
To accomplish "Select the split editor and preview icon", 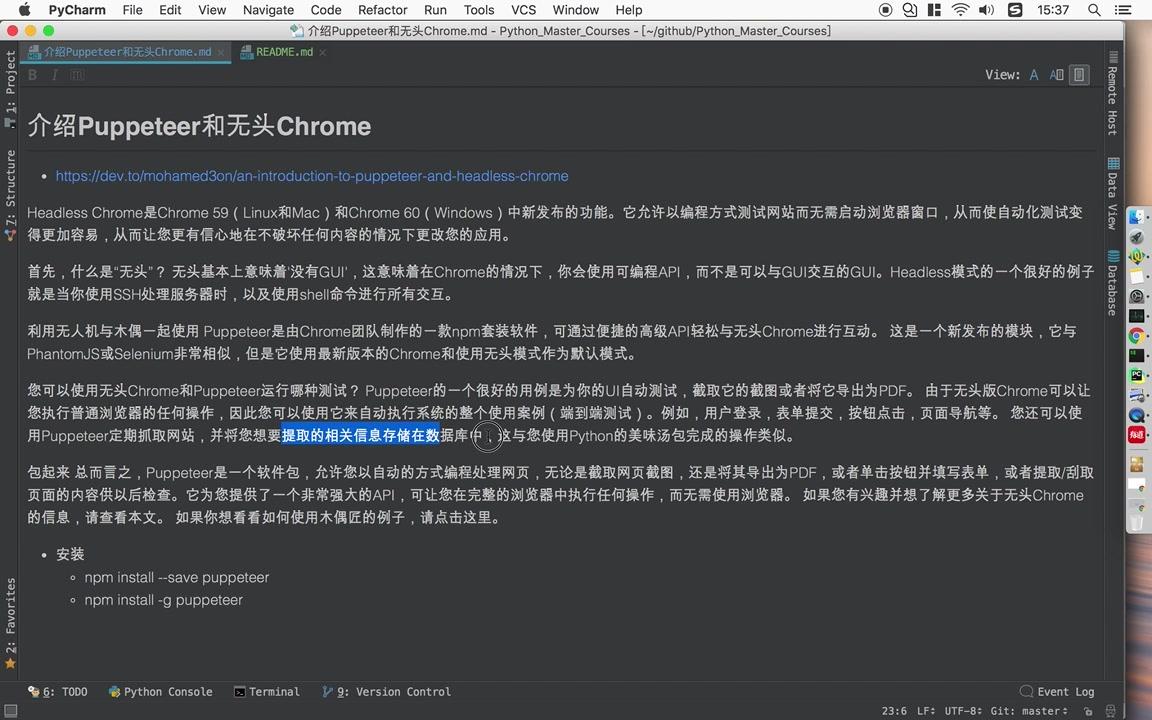I will (x=1058, y=75).
